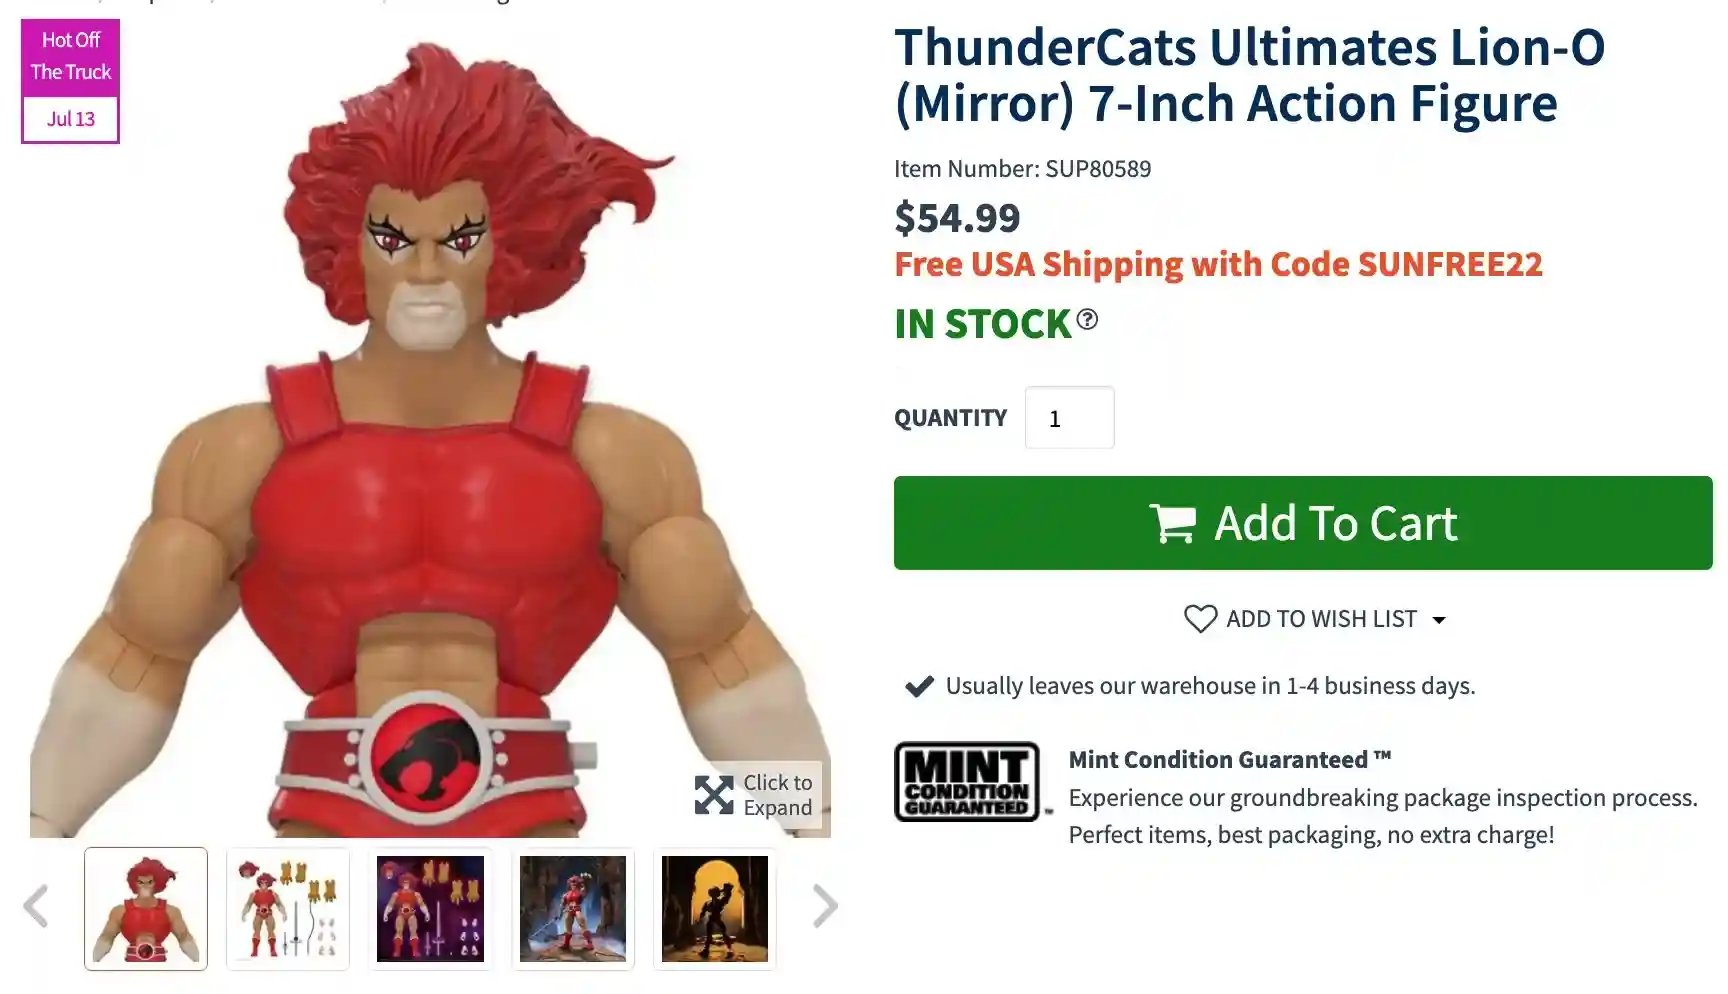This screenshot has height=994, width=1728.
Task: Select the first thumbnail of Lion-O bust
Action: (x=146, y=909)
